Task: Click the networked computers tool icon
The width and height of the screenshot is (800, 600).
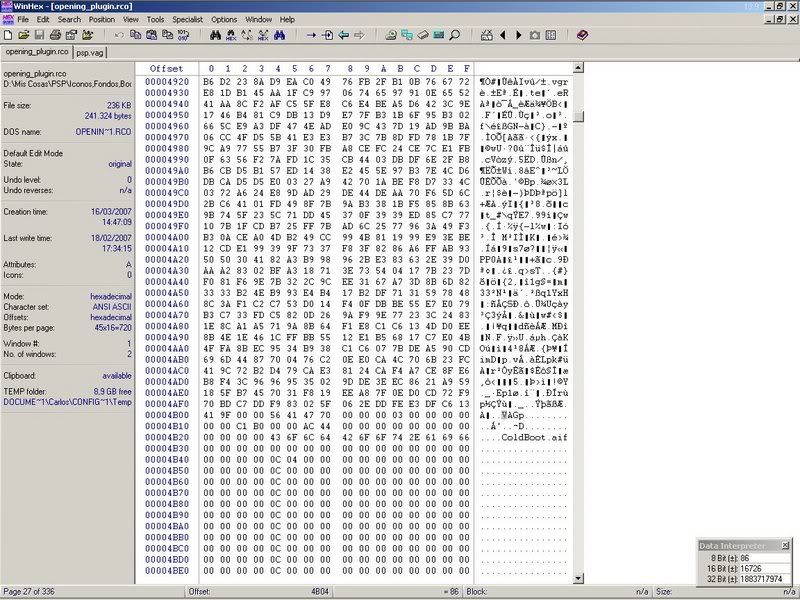Action: pyautogui.click(x=407, y=35)
